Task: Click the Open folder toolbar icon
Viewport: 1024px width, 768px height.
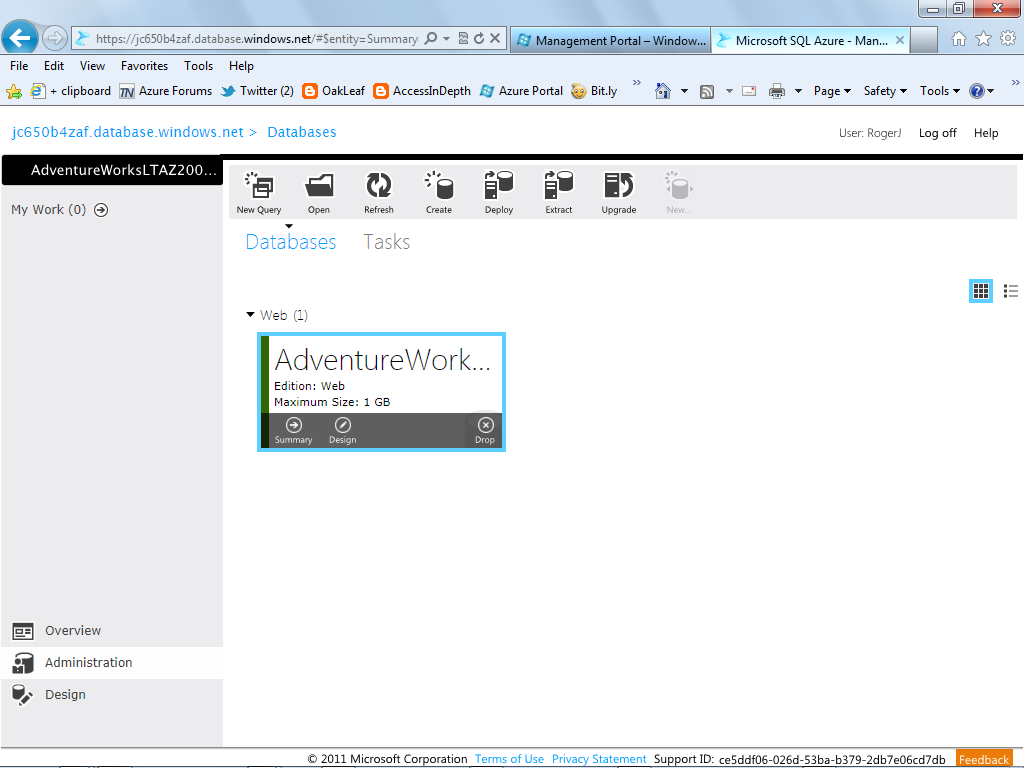Action: tap(319, 191)
